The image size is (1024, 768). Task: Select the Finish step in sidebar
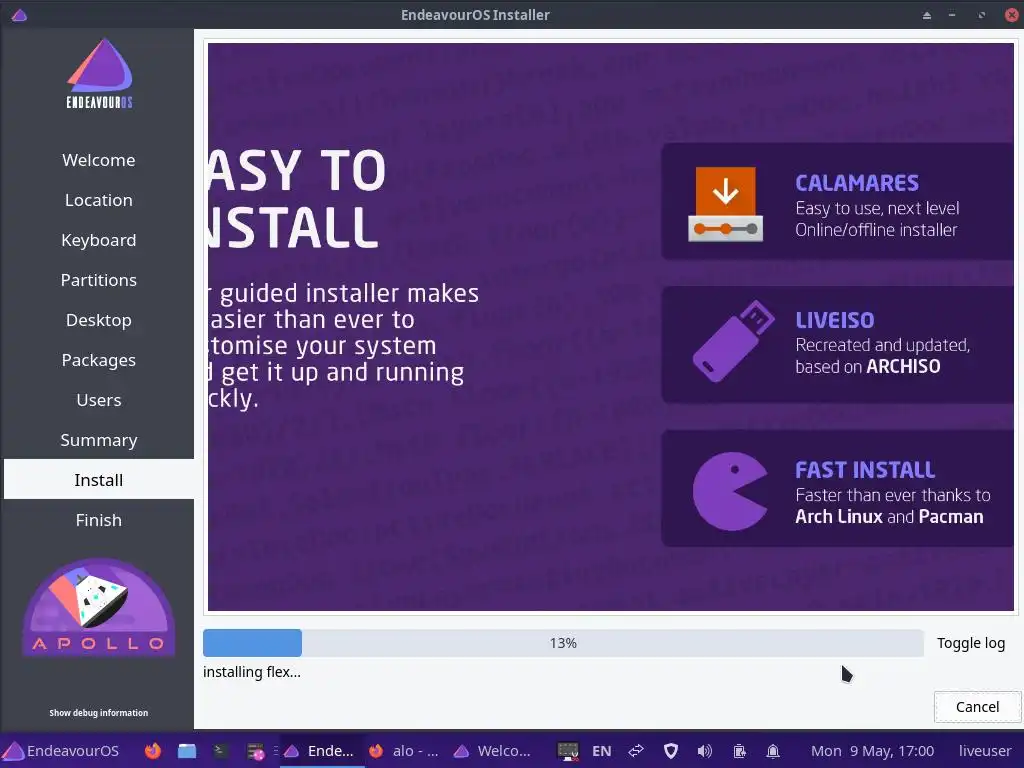[99, 520]
